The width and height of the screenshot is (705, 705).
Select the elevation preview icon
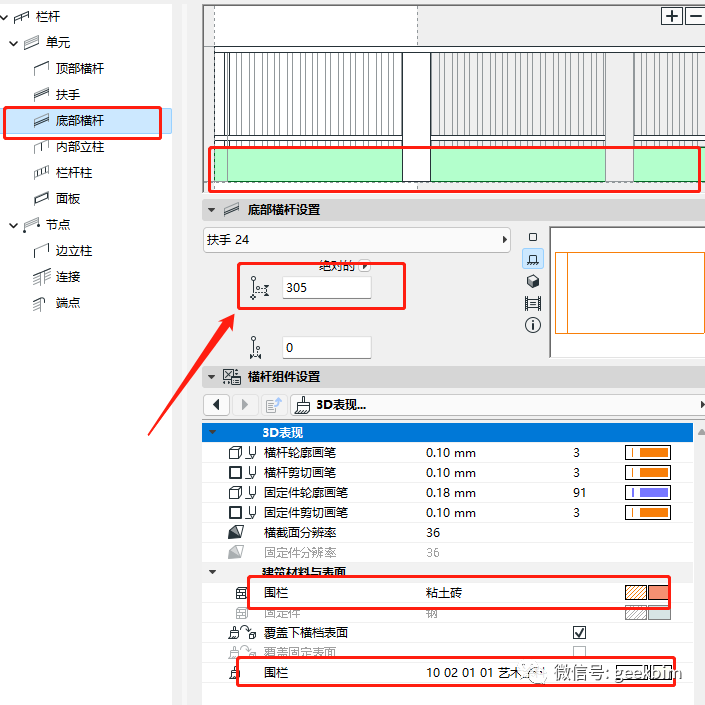[x=533, y=259]
